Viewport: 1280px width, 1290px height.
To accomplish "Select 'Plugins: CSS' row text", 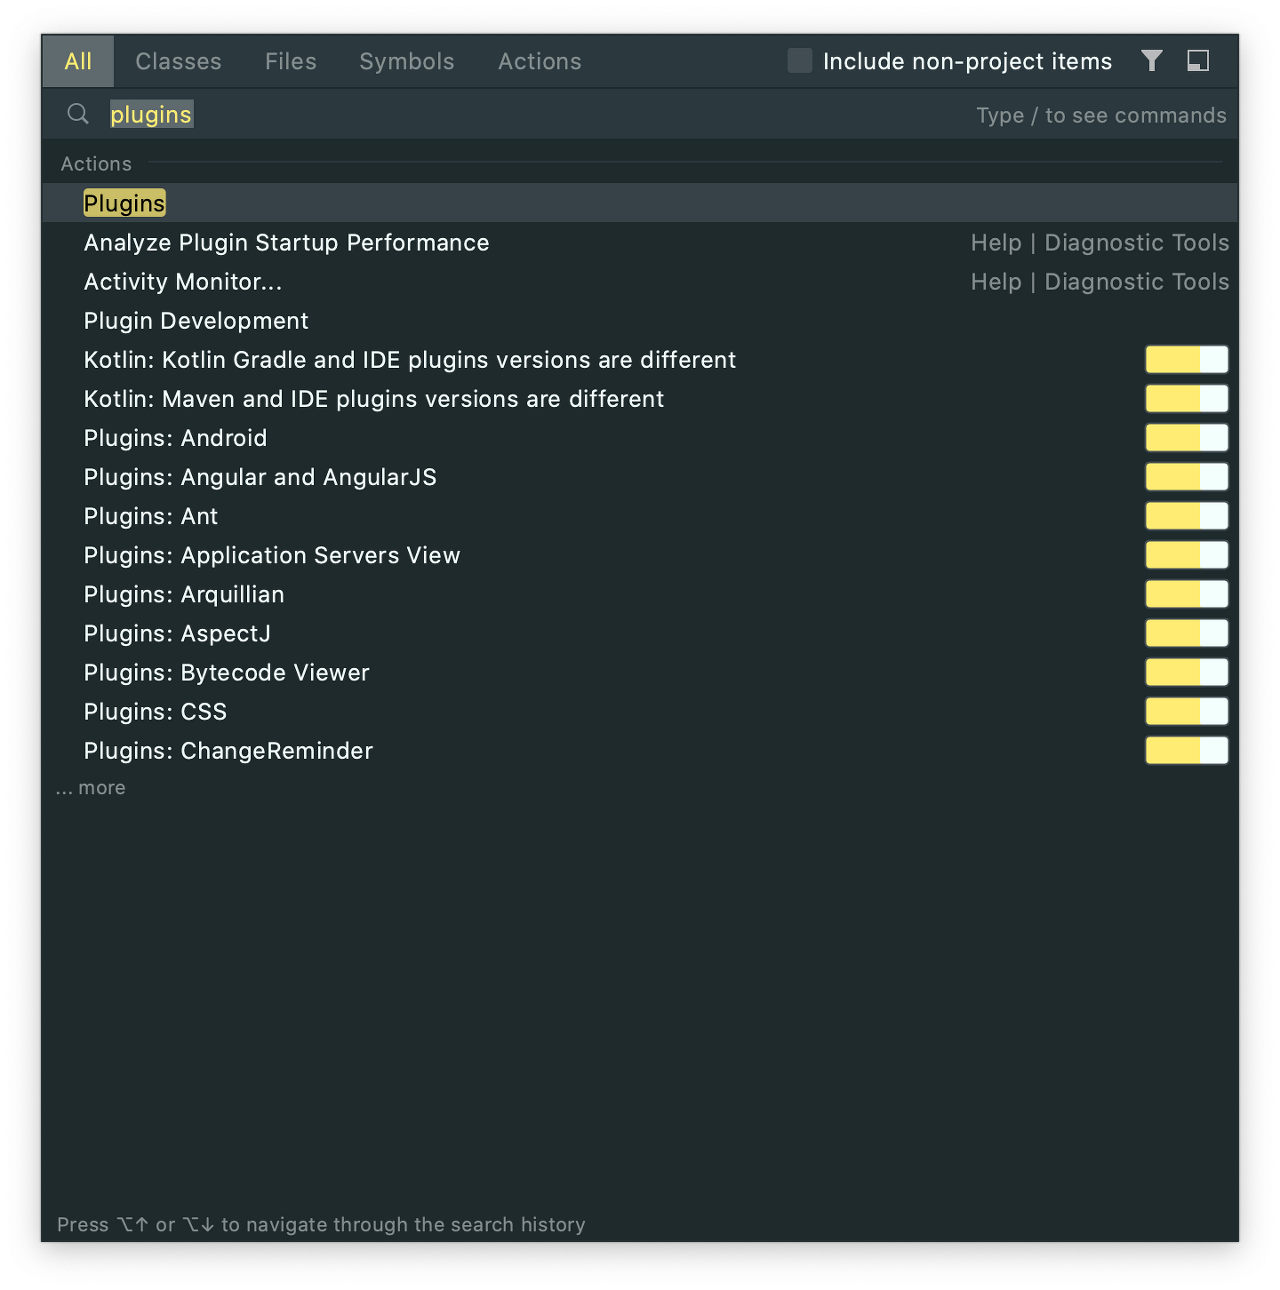I will coord(155,711).
